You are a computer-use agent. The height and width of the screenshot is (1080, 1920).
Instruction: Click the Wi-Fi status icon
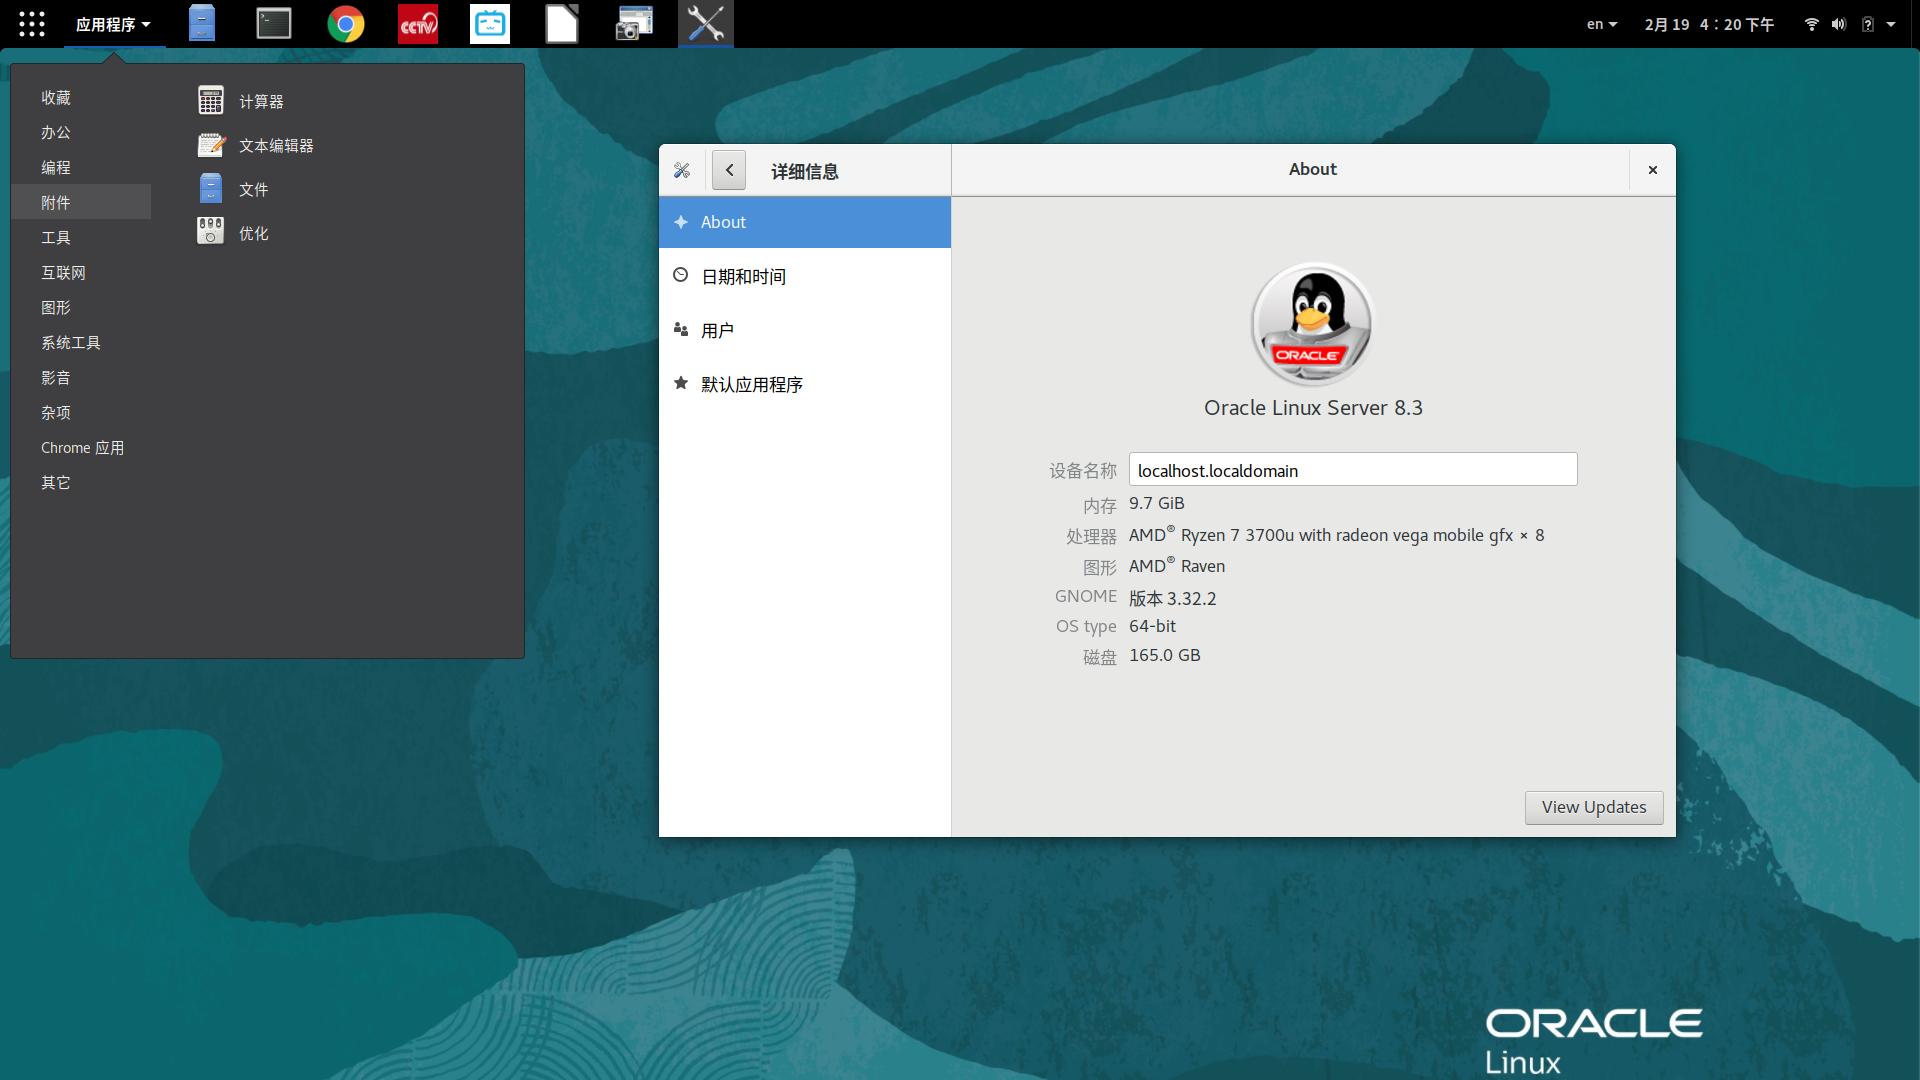coord(1811,24)
